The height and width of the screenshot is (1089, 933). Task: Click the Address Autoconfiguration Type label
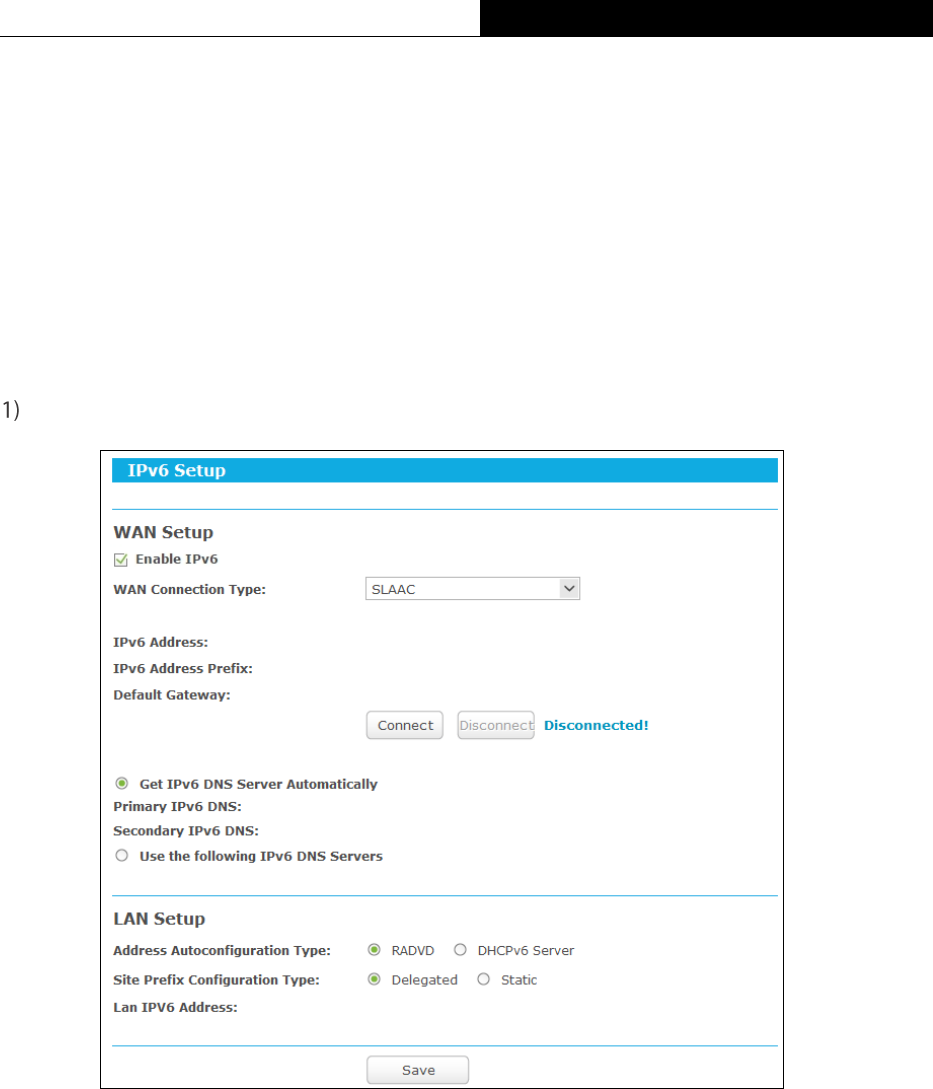(222, 951)
